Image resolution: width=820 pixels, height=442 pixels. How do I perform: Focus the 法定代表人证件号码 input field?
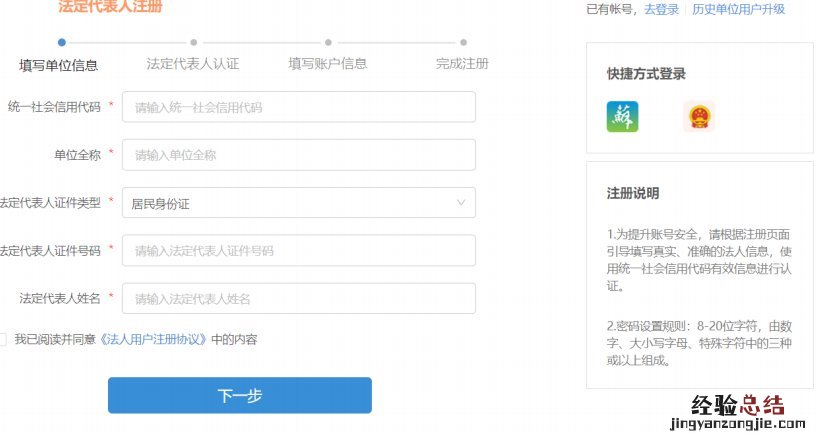coord(298,250)
